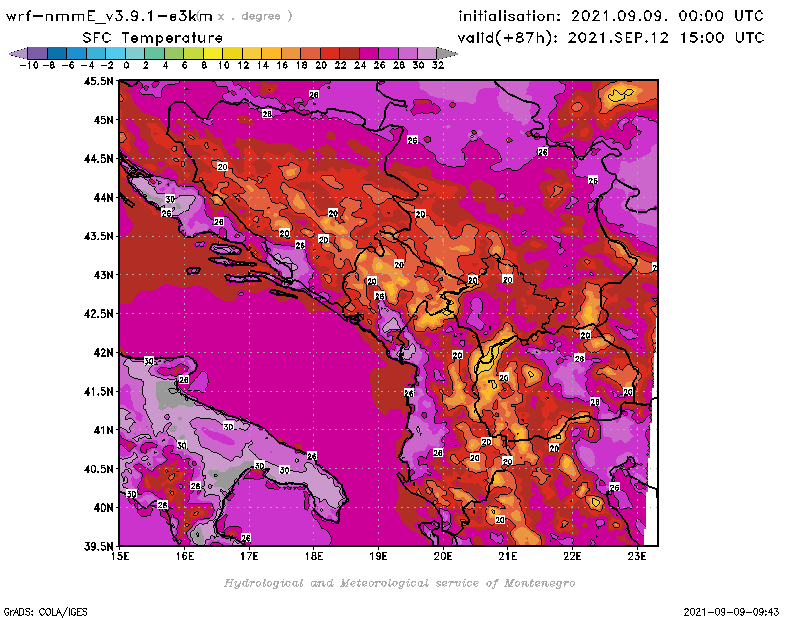Select the colorbar segment between 26 and 28
Image resolution: width=800 pixels, height=618 pixels.
click(388, 53)
